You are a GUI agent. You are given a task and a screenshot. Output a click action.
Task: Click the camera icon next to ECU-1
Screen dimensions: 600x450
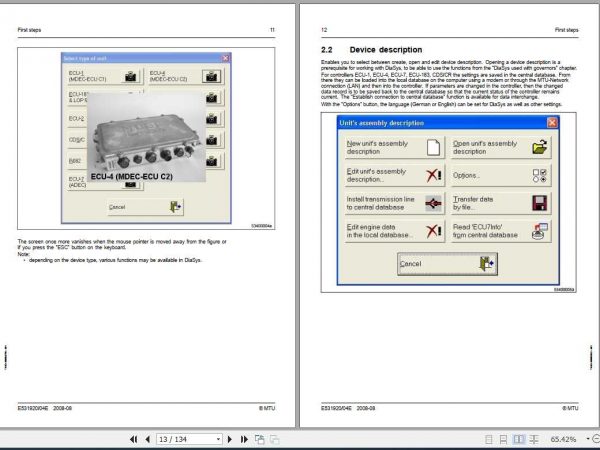pos(130,76)
